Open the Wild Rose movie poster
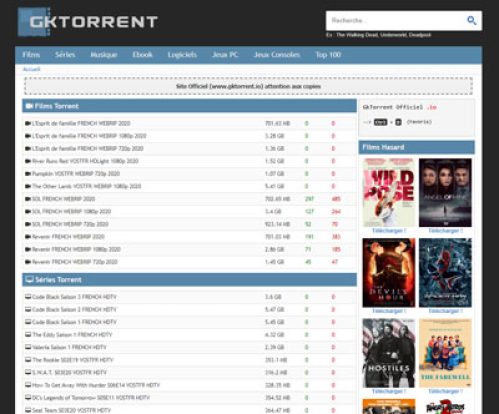The width and height of the screenshot is (499, 414). click(389, 193)
